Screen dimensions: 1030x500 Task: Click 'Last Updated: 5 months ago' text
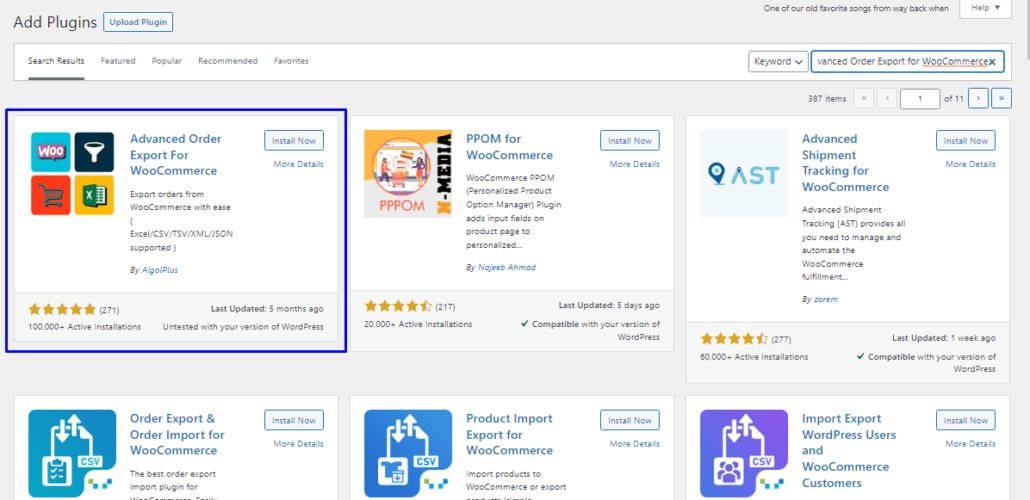point(267,309)
